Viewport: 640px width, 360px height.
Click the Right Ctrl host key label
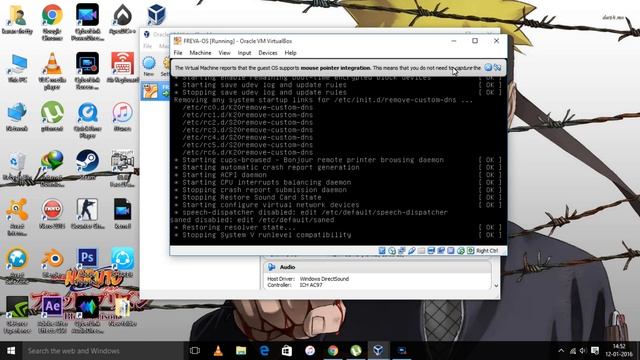[x=487, y=251]
